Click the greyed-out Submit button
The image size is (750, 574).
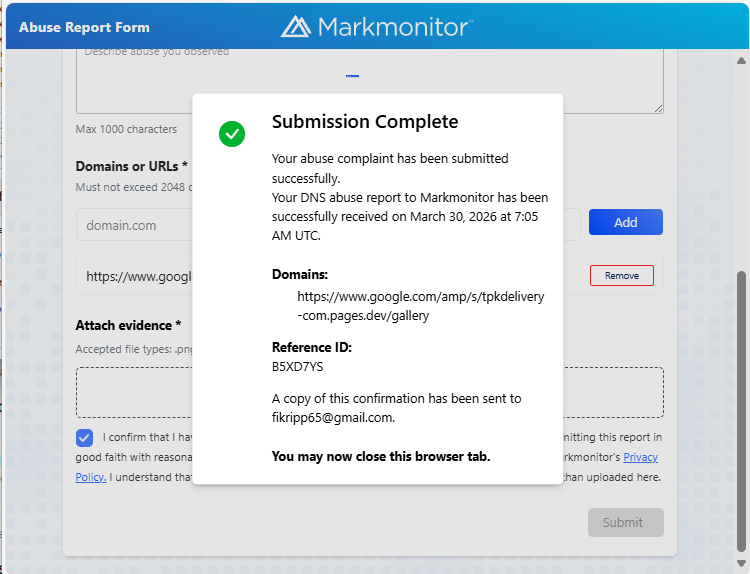(626, 522)
